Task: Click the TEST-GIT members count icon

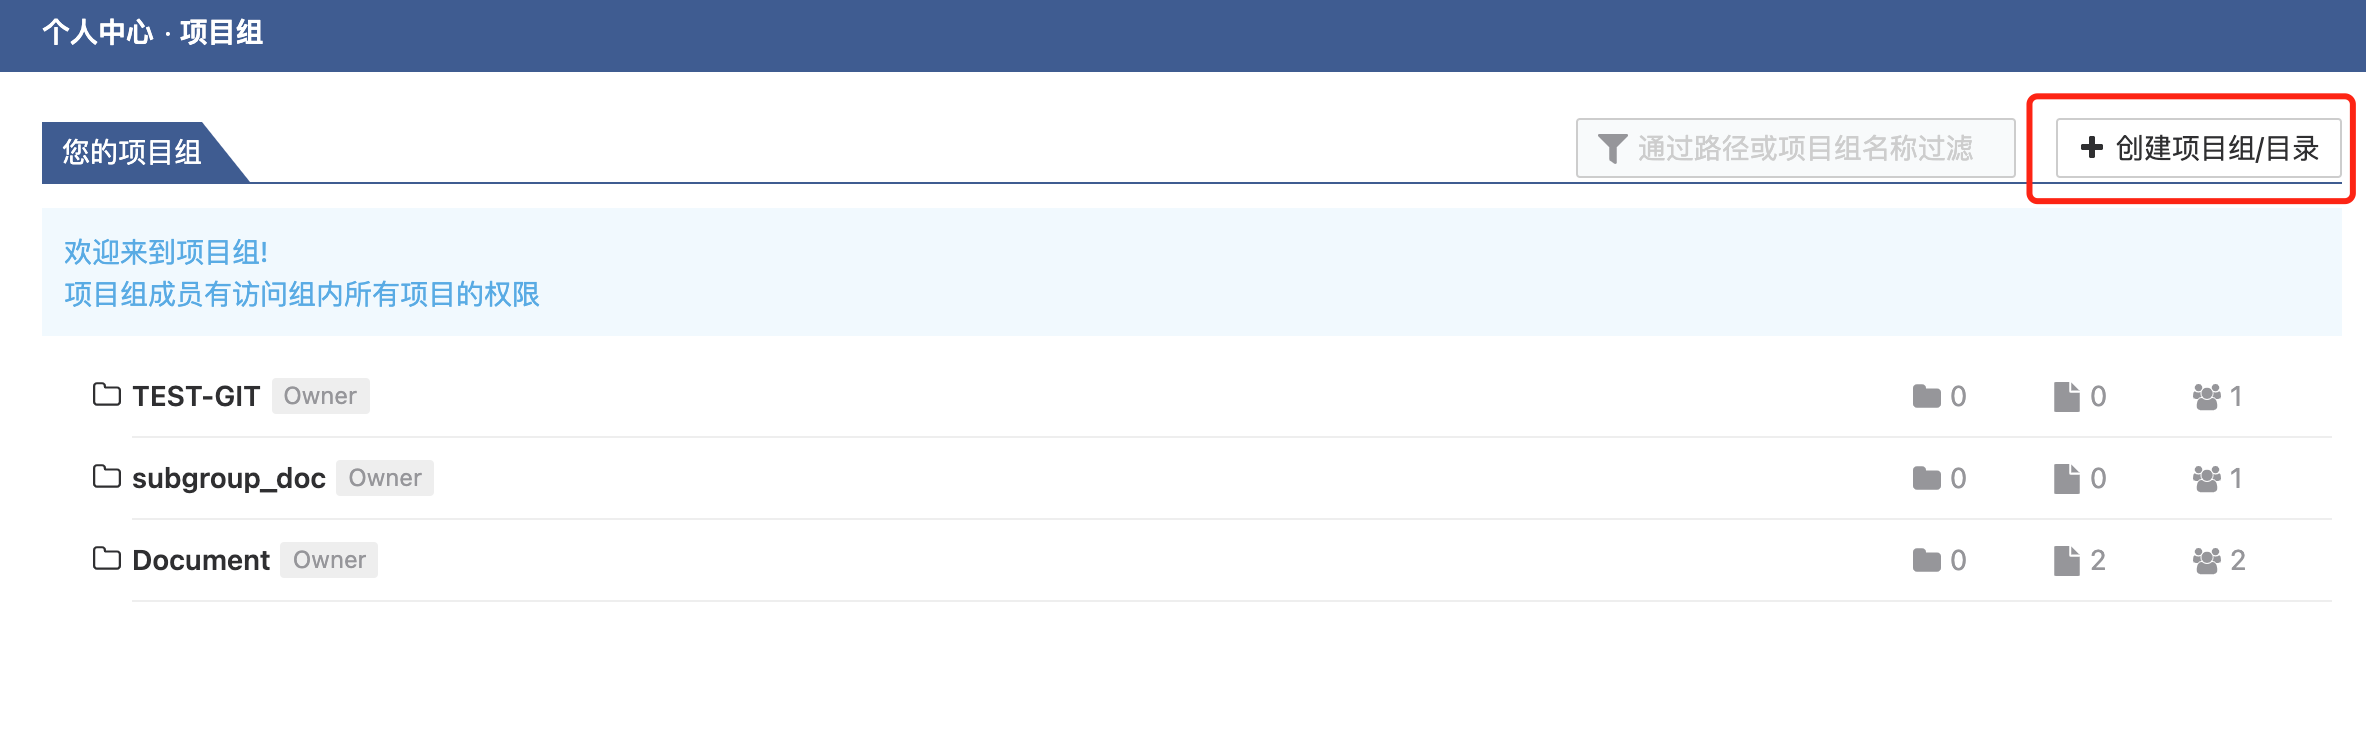Action: [2206, 397]
